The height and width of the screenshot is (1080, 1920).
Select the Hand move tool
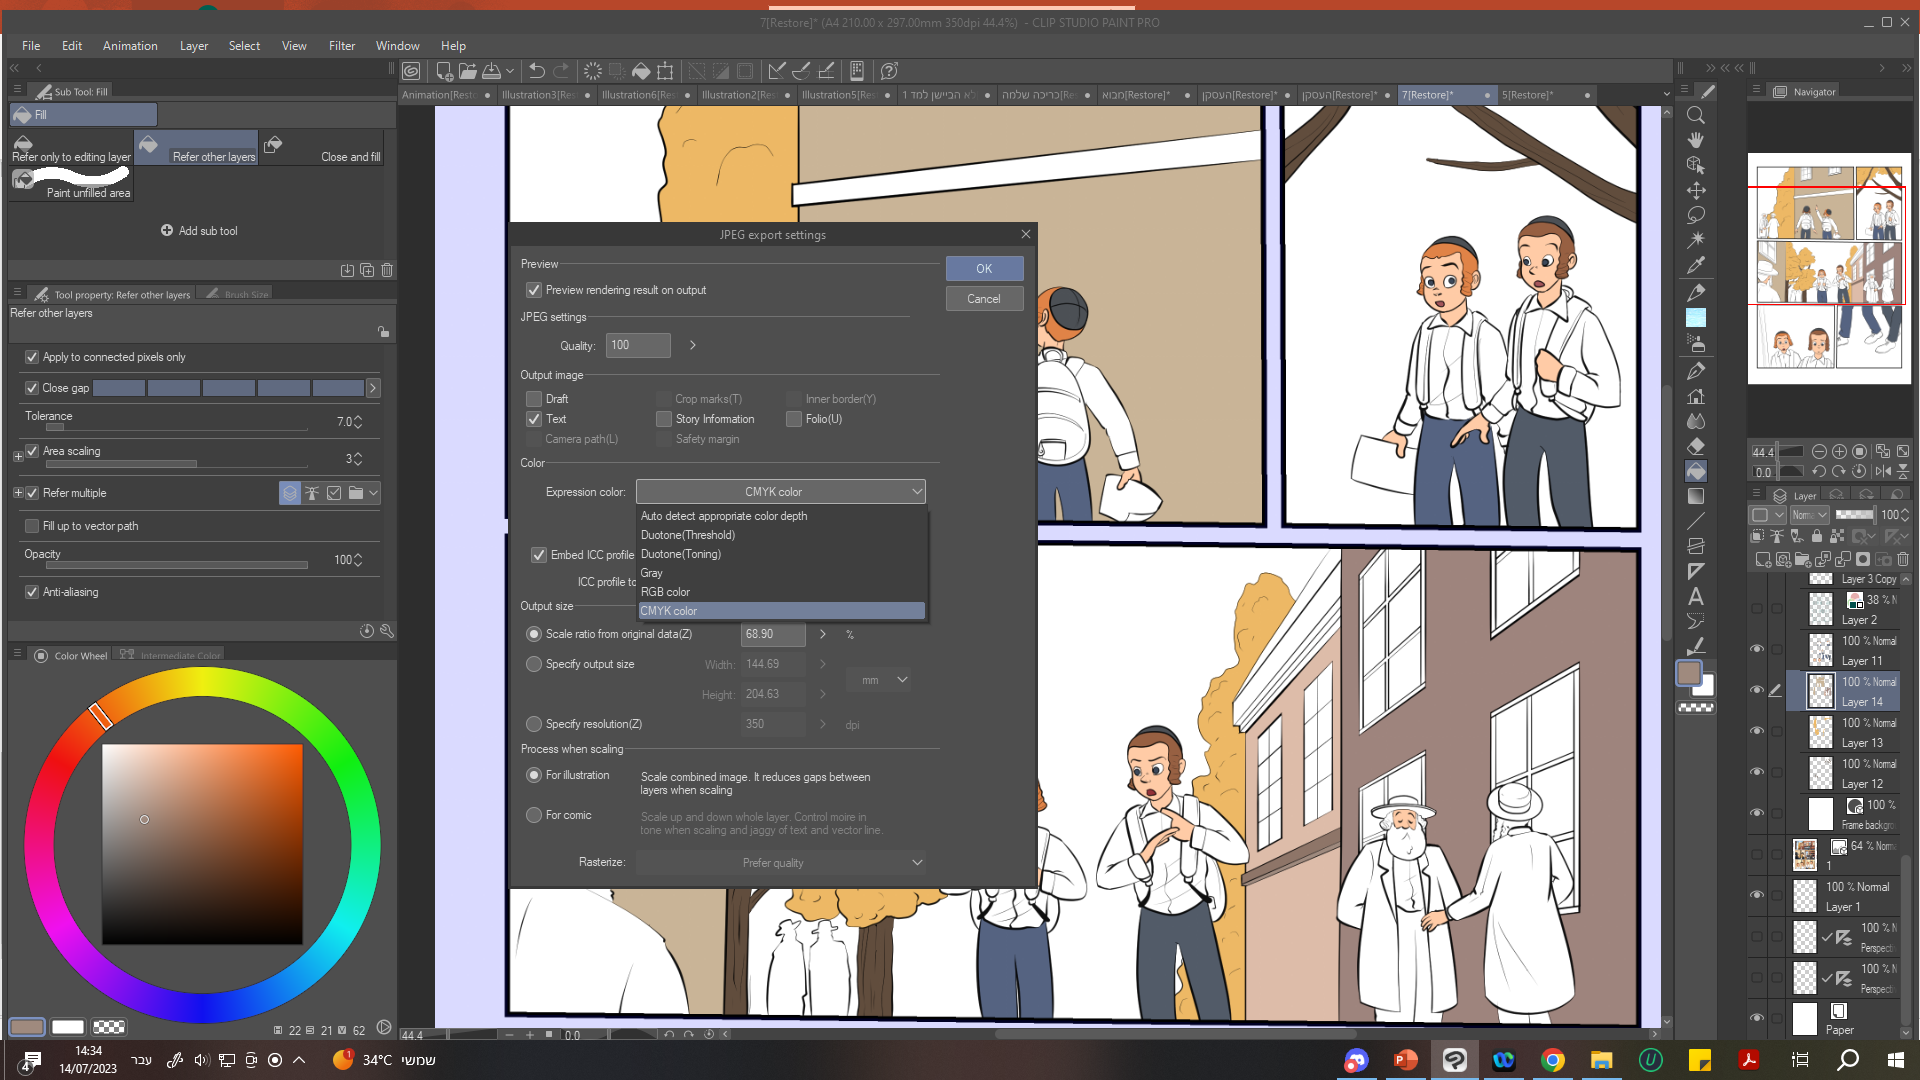point(1696,140)
